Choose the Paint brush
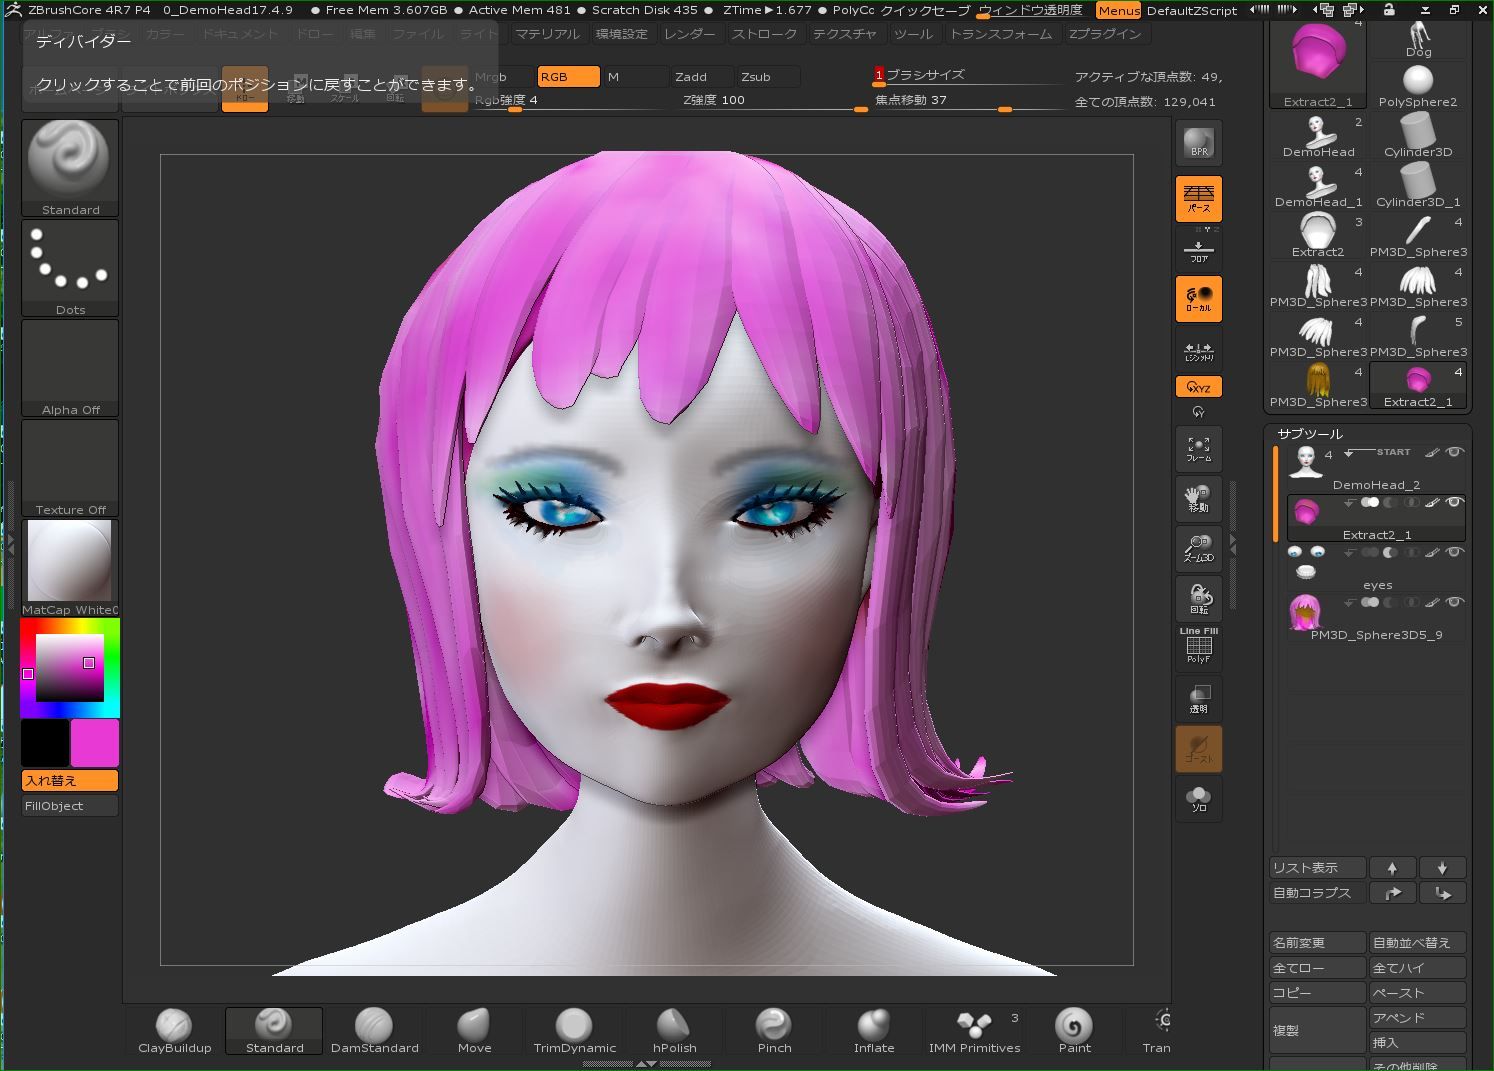Image resolution: width=1494 pixels, height=1071 pixels. 1074,1032
